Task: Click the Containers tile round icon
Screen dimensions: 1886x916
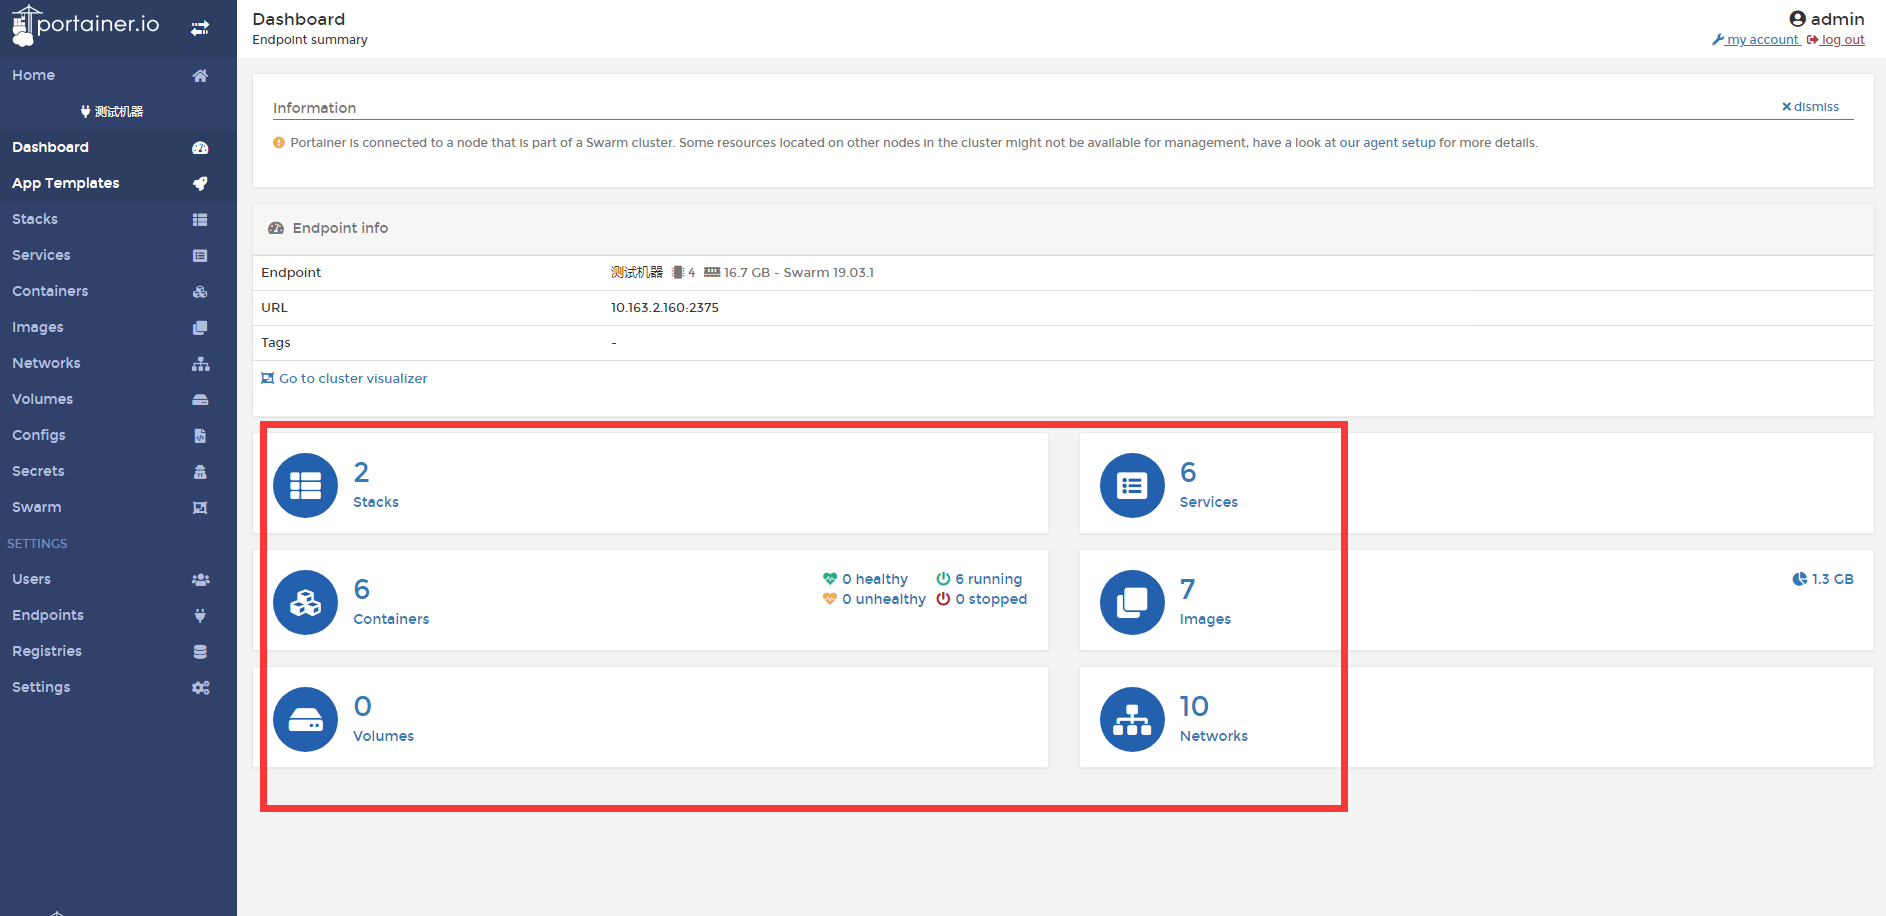Action: click(305, 603)
